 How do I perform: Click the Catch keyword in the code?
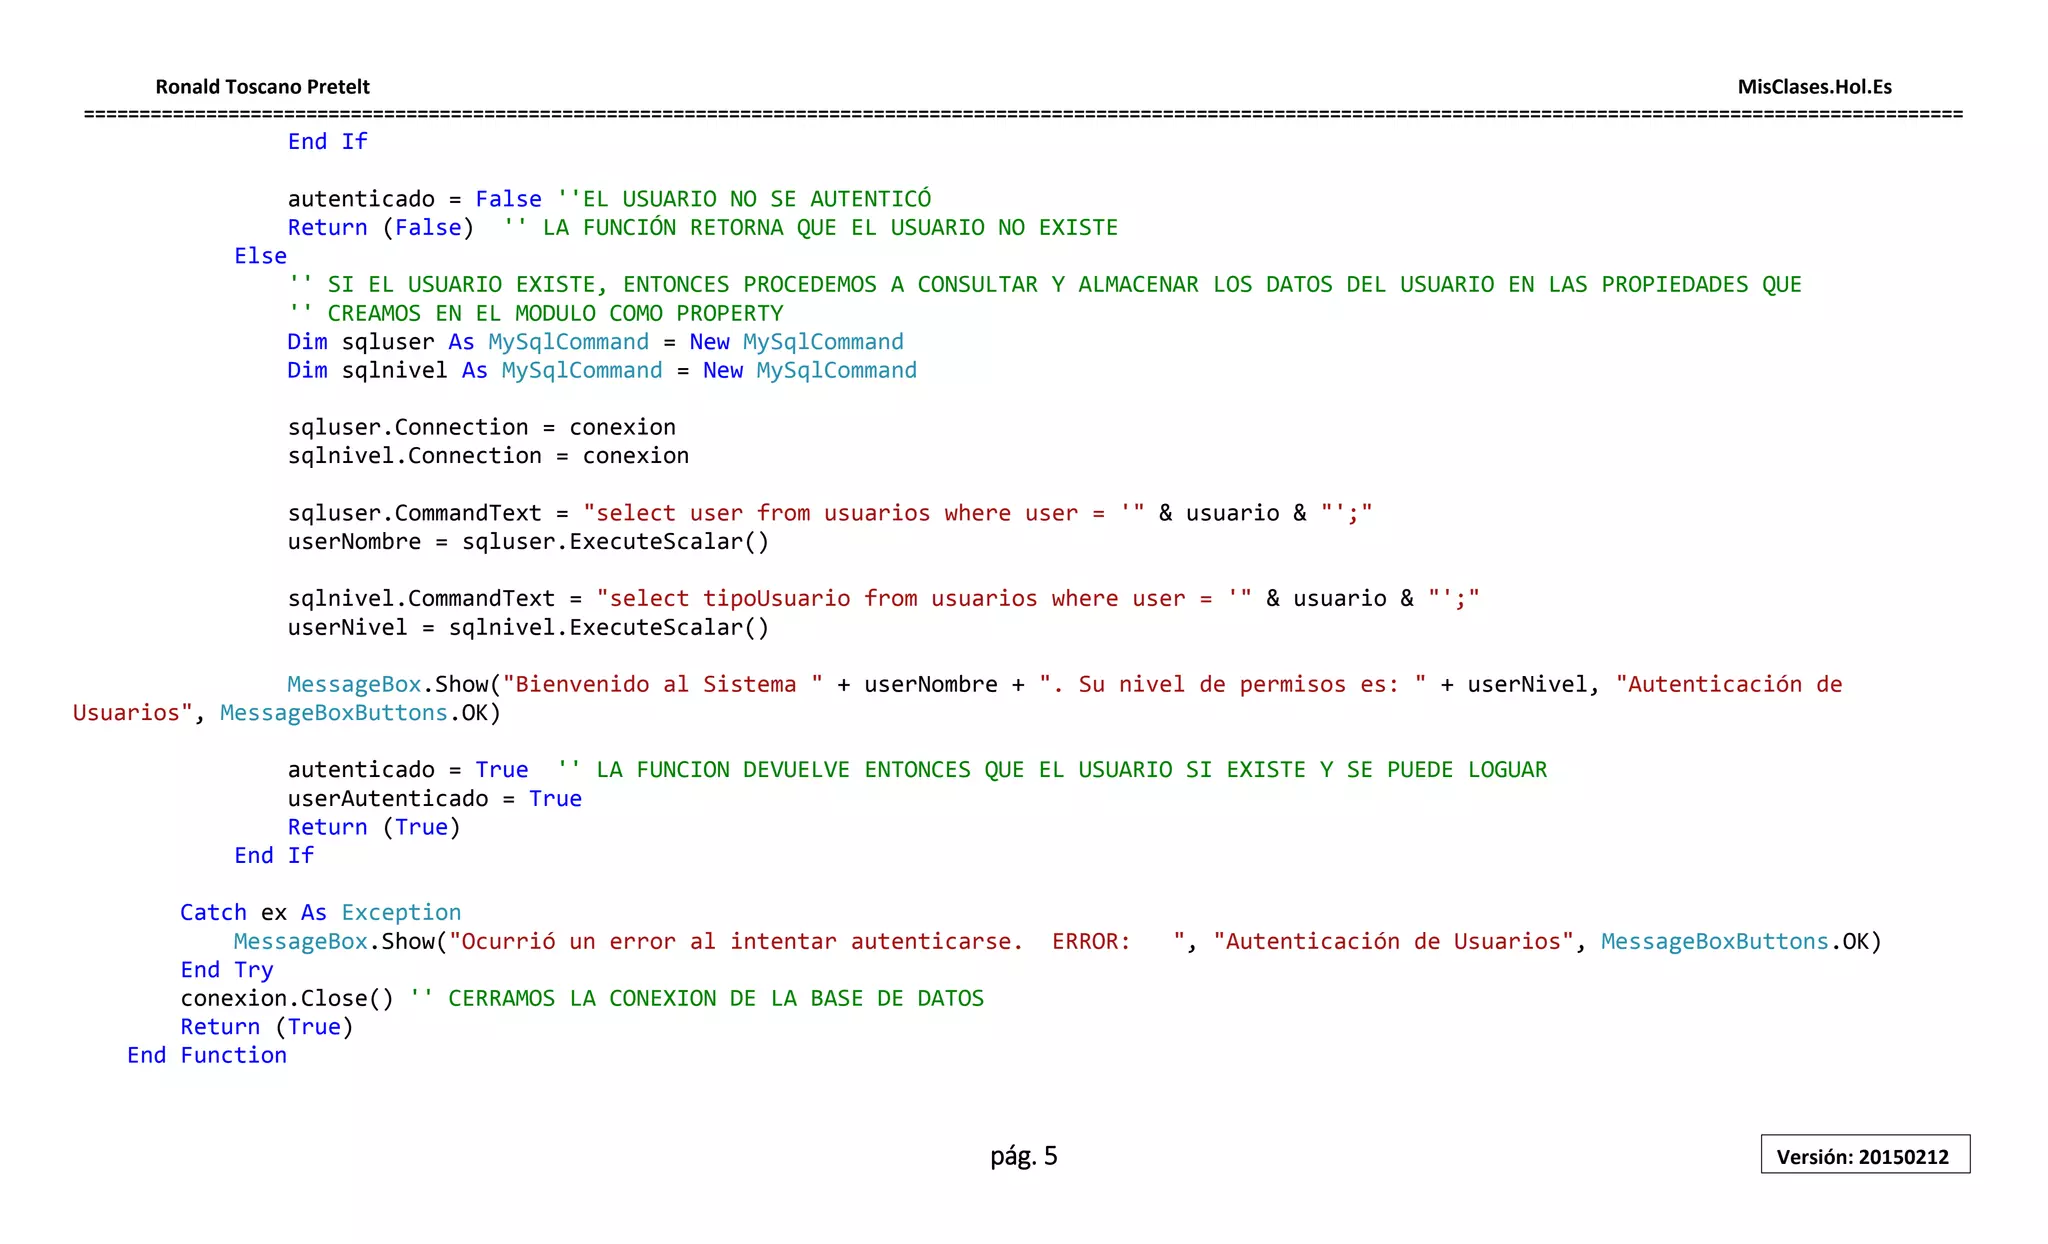tap(213, 912)
